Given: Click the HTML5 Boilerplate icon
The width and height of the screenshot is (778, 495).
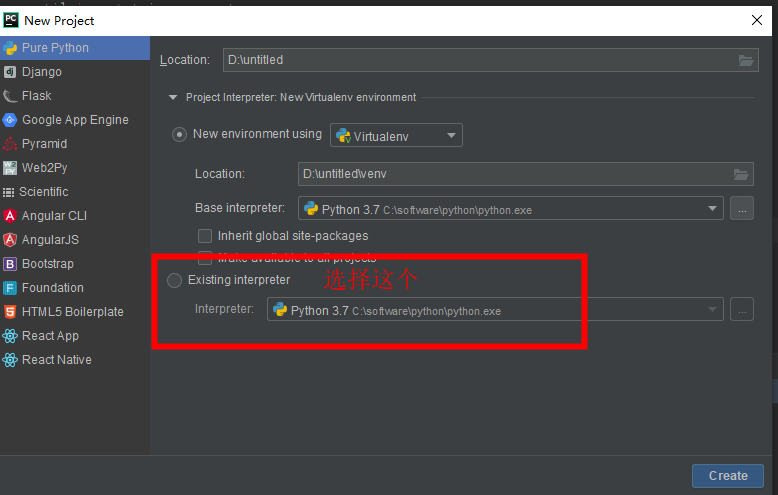Looking at the screenshot, I should click(10, 311).
